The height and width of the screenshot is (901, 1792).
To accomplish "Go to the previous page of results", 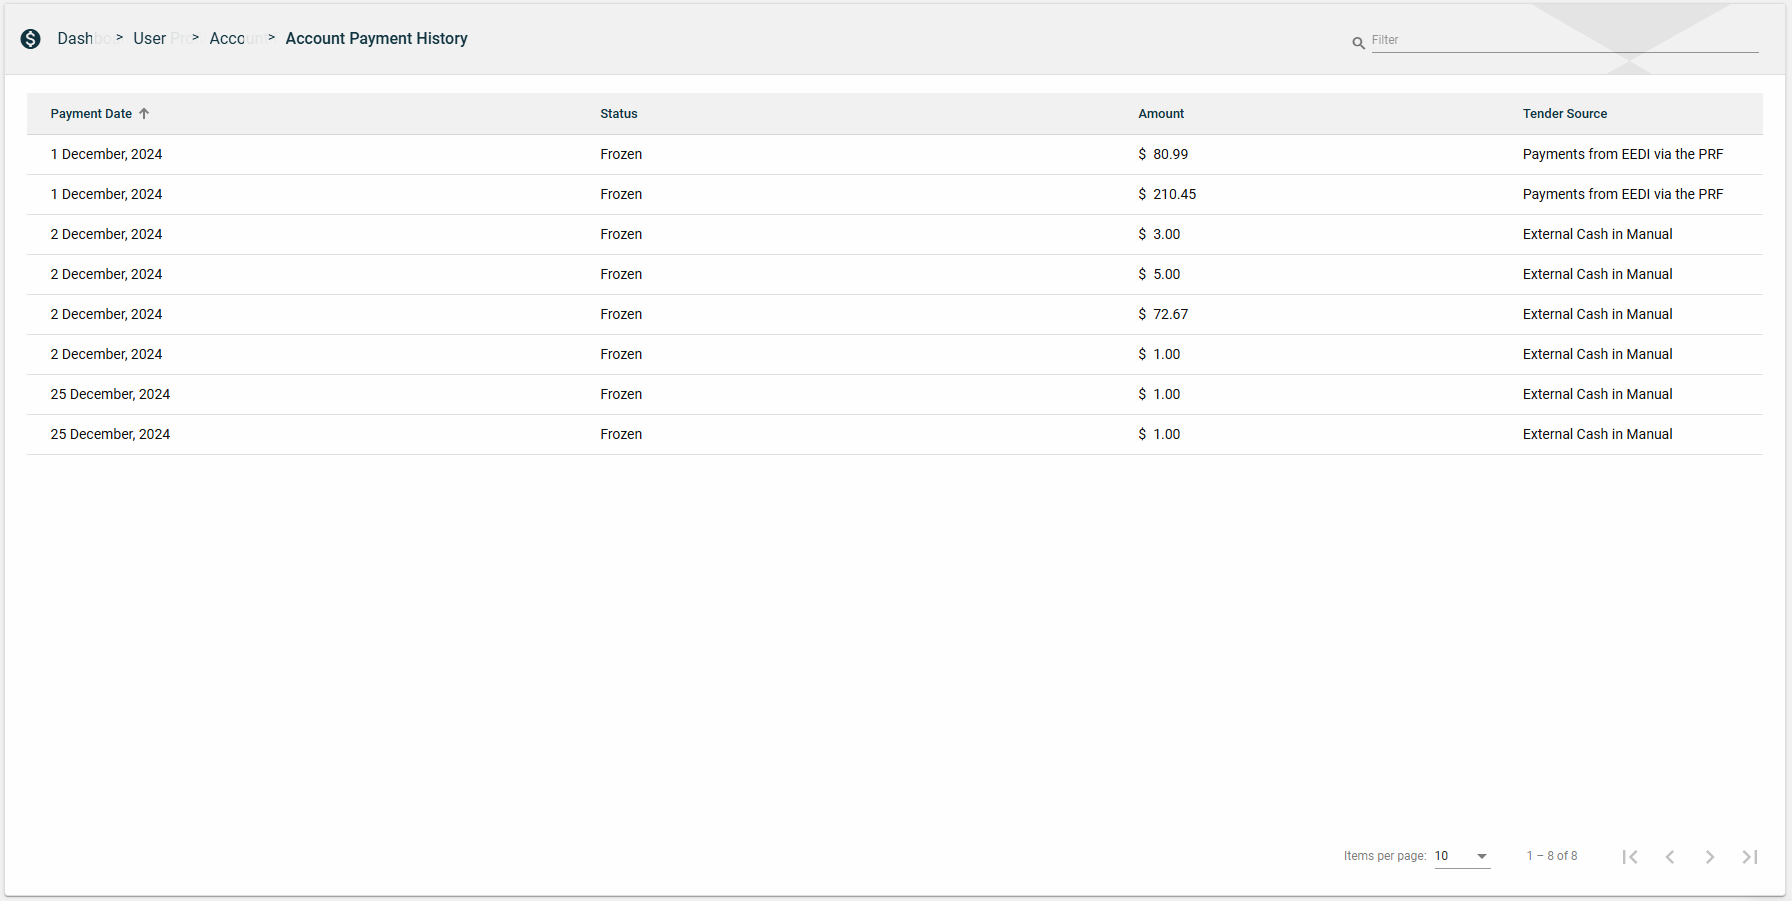I will pyautogui.click(x=1670, y=857).
